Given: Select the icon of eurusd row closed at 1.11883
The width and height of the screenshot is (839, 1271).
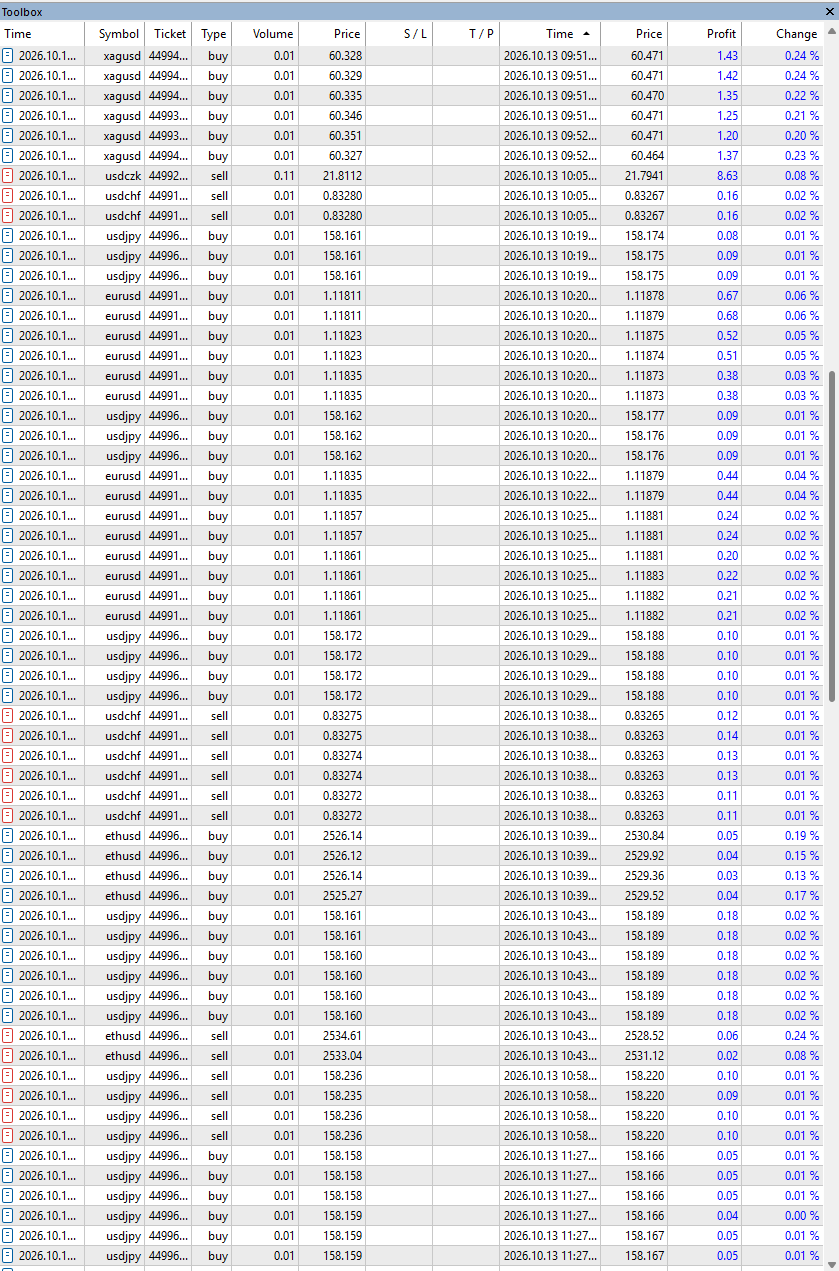Looking at the screenshot, I should (x=8, y=576).
